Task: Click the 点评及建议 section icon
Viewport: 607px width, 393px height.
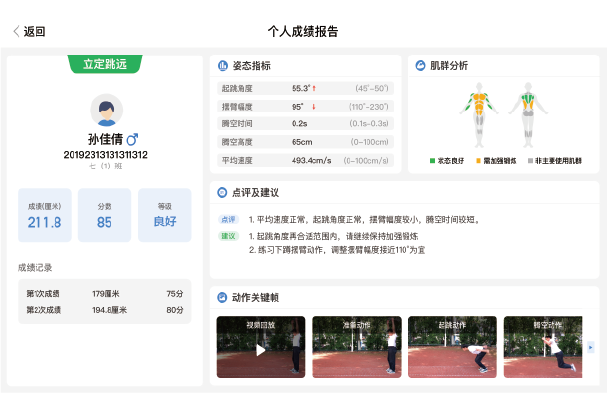Action: click(222, 192)
